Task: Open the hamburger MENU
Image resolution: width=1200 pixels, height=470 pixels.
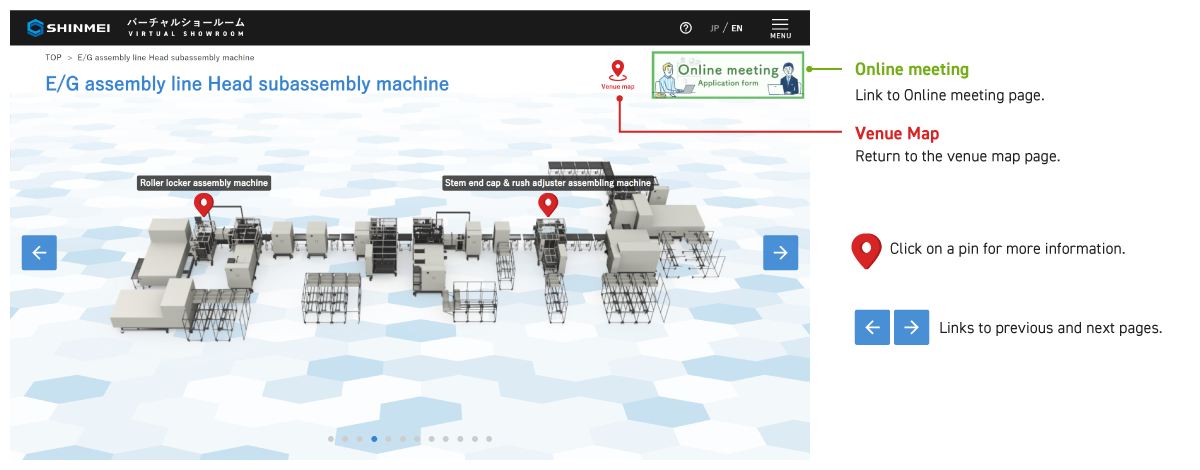Action: 781,28
